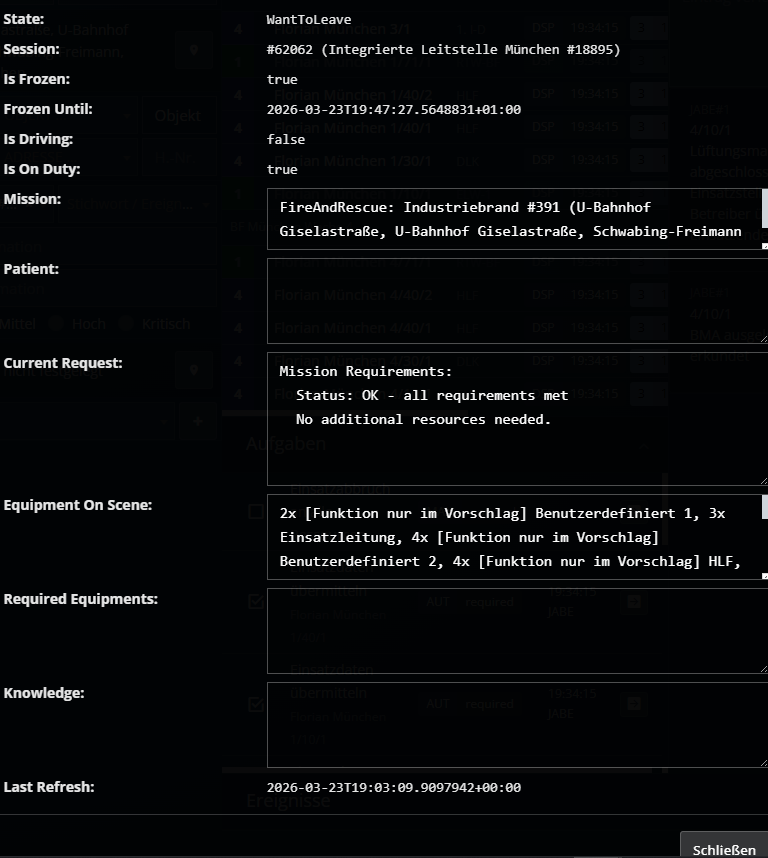The image size is (768, 858).
Task: Click the Is Frozen true value
Action: [x=282, y=79]
